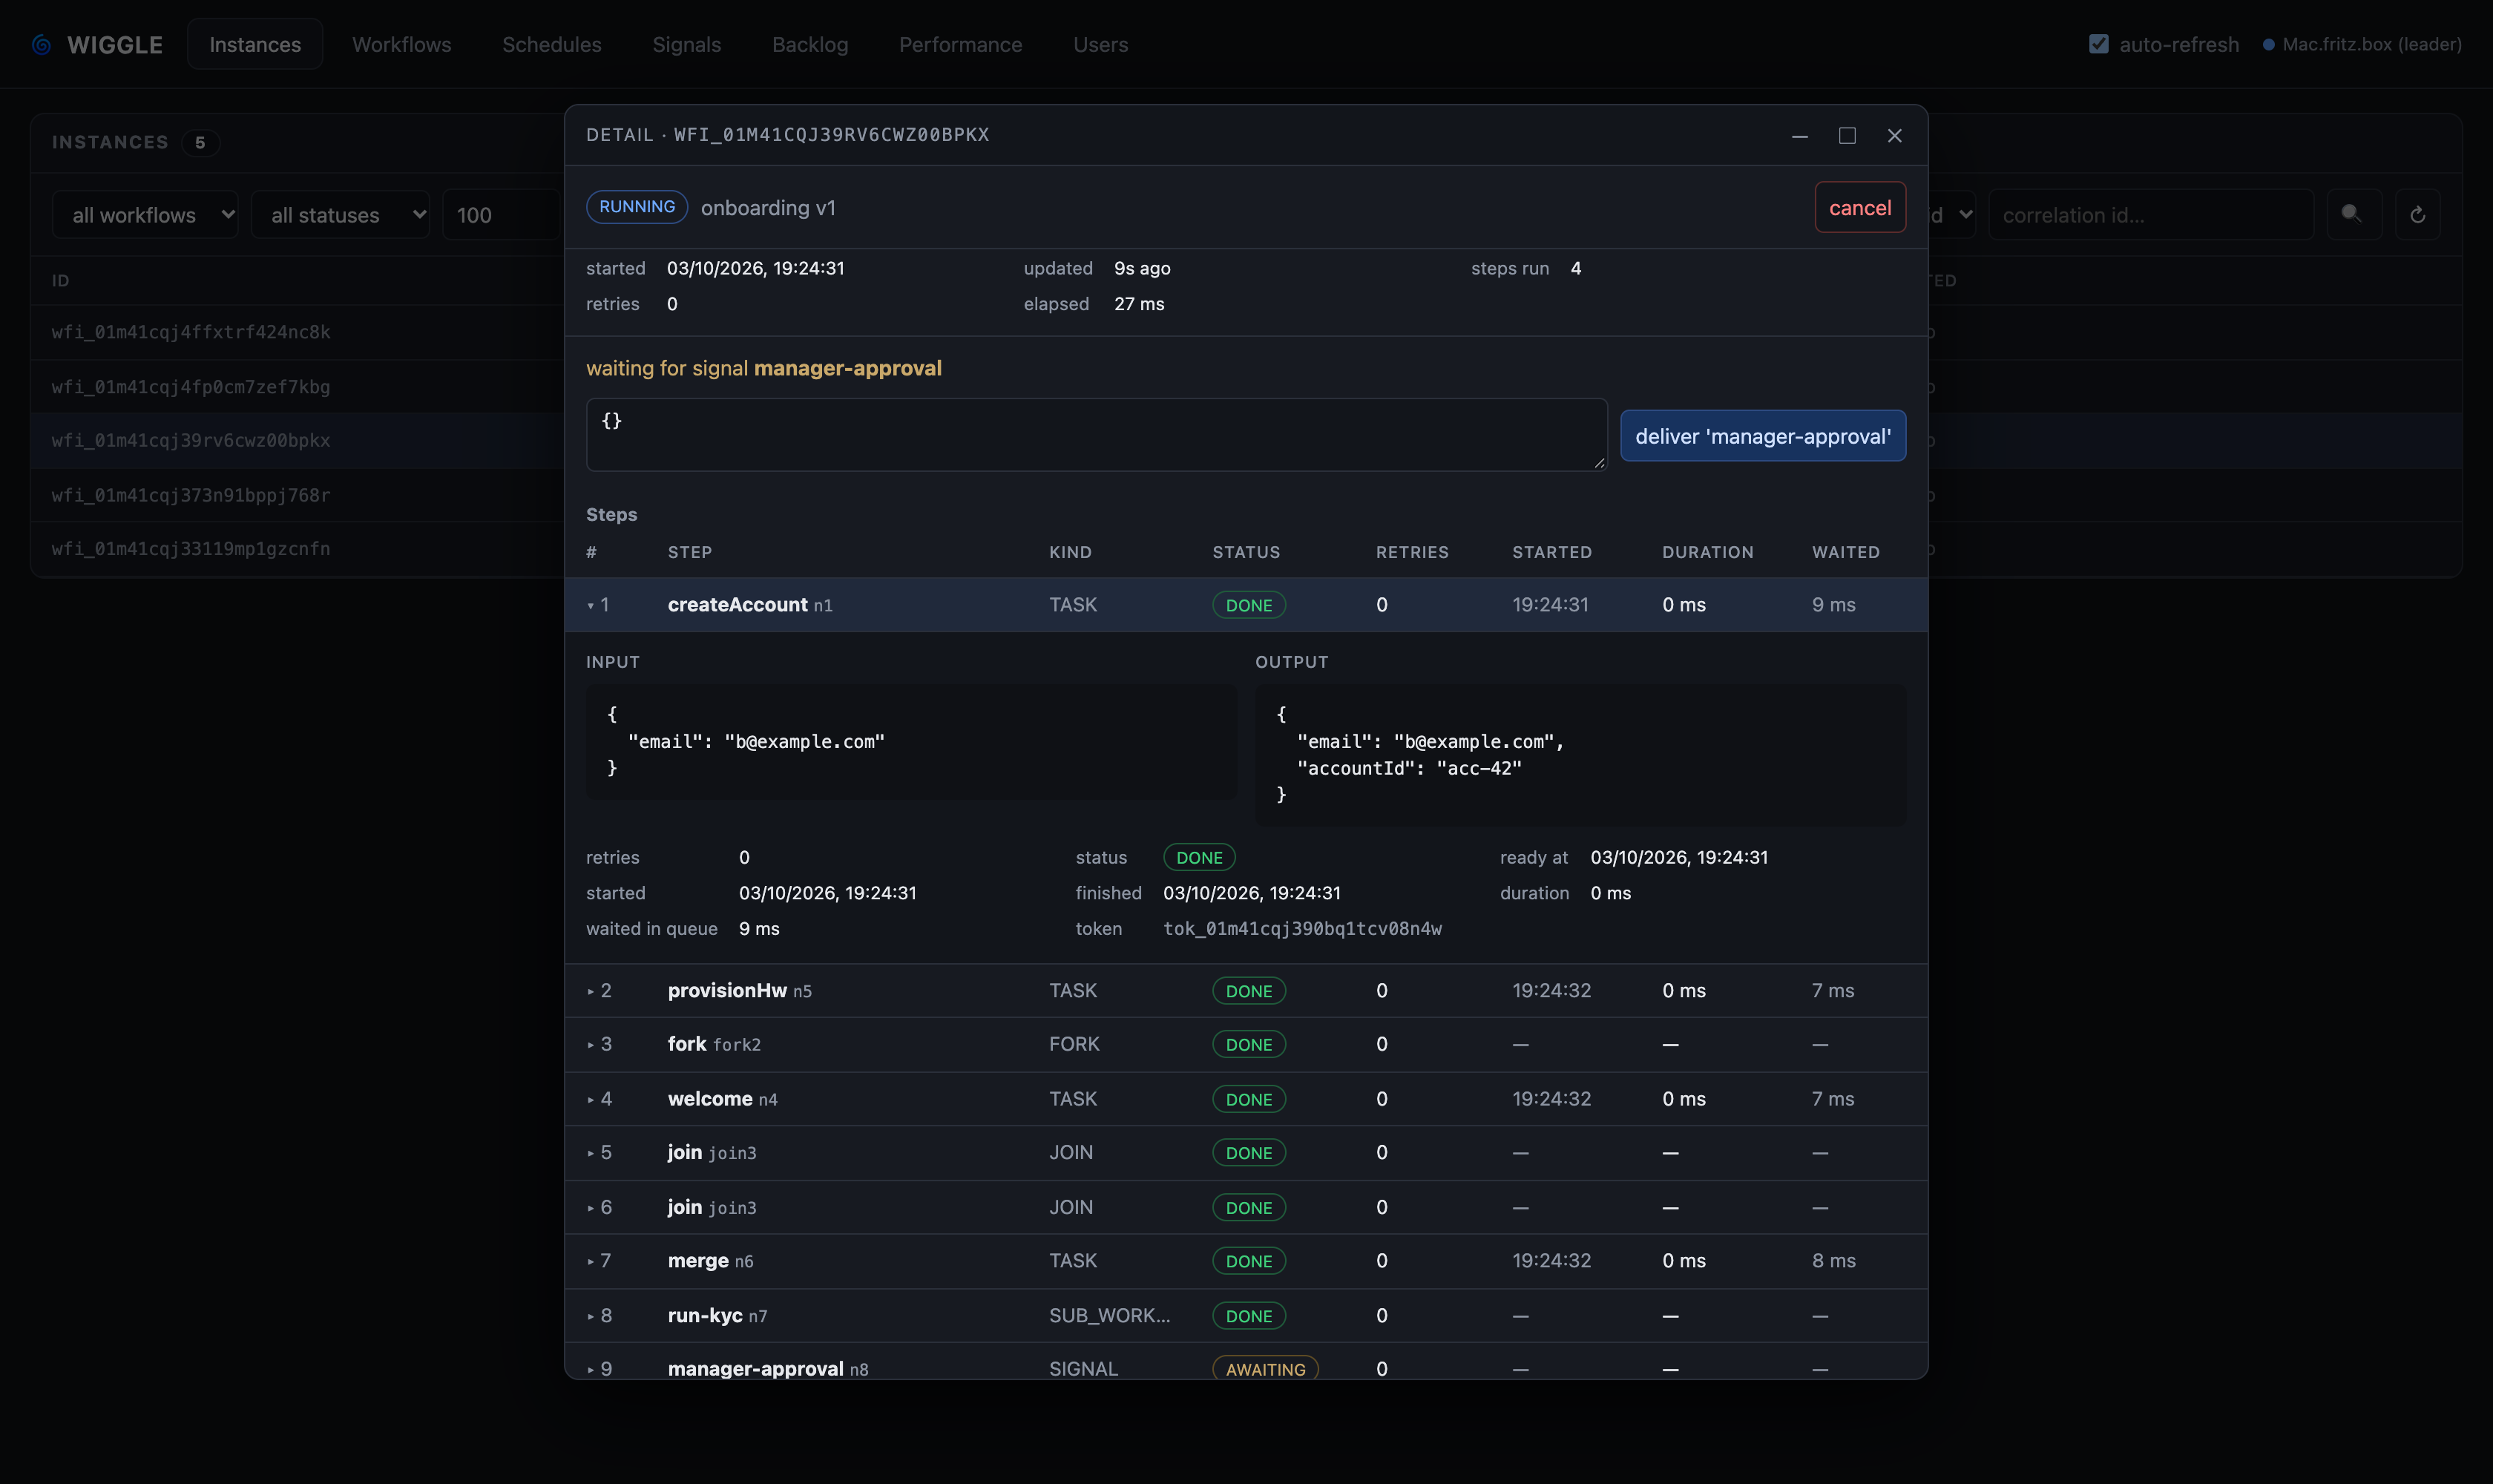Click the AWAITING status badge
Image resolution: width=2493 pixels, height=1484 pixels.
pos(1265,1368)
